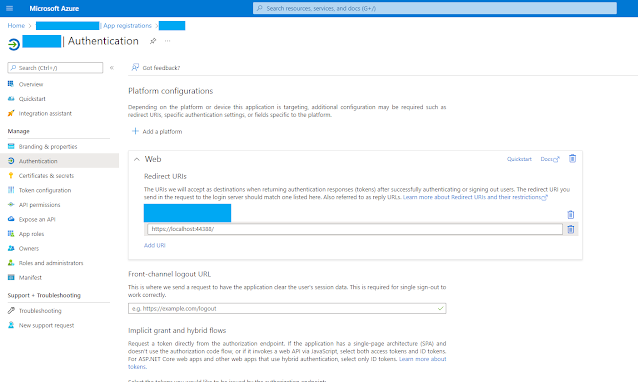Click the New support request icon
Viewport: 638px width, 382px height.
[x=11, y=325]
